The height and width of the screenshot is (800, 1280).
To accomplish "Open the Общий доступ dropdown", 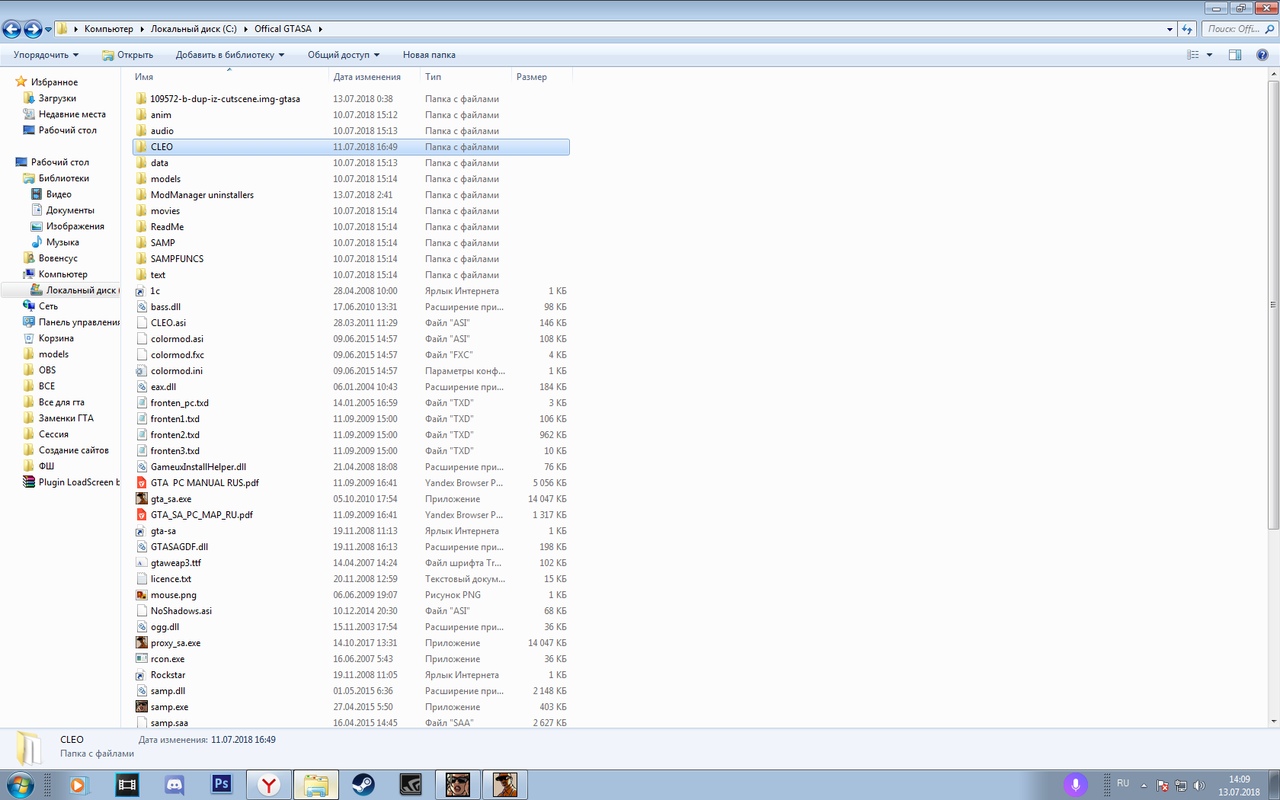I will [x=343, y=55].
